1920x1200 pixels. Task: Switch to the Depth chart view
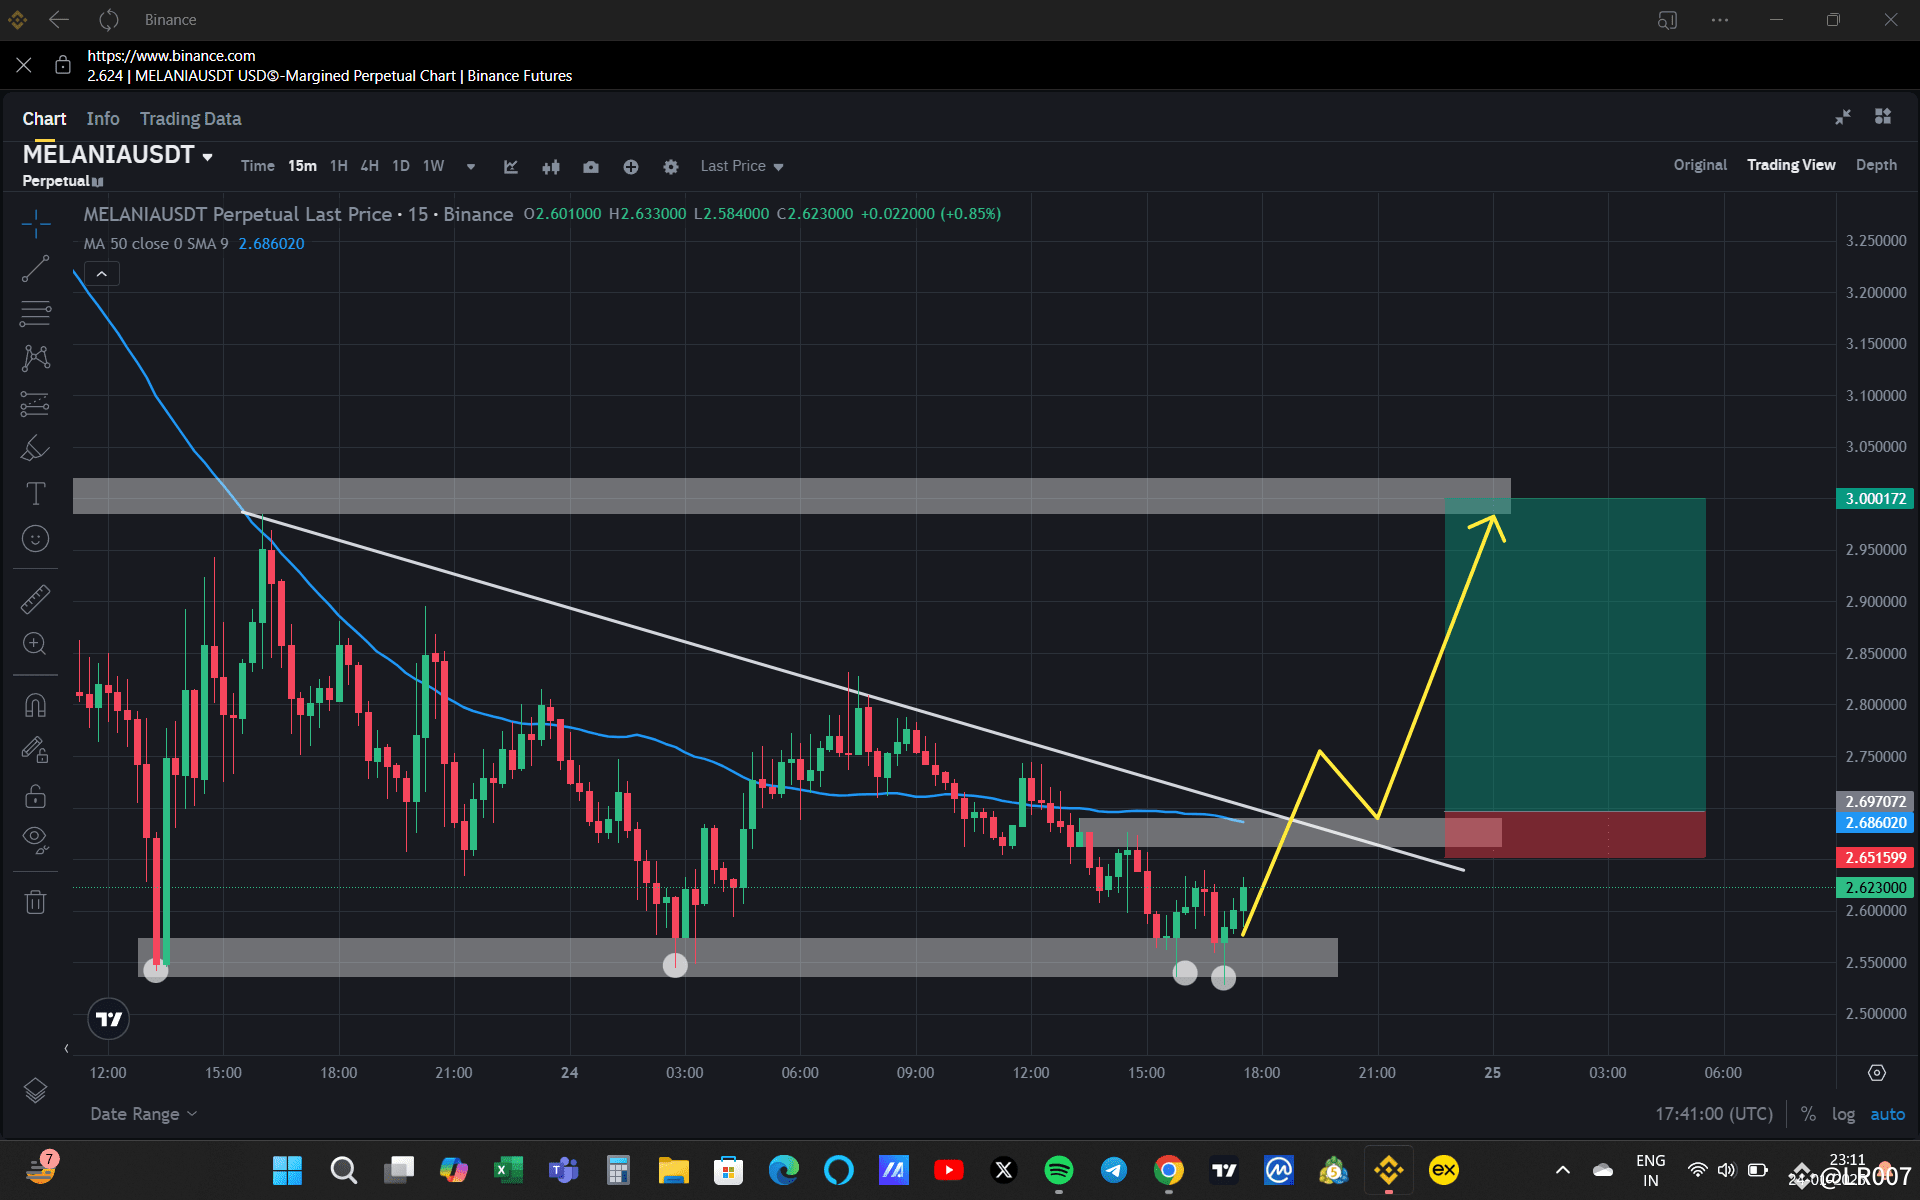click(1876, 165)
